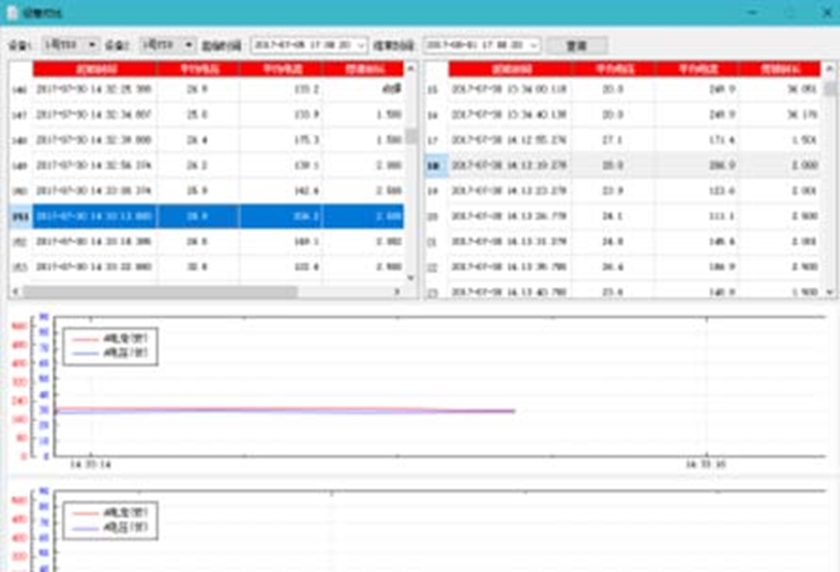
Task: Click the query button beside end time
Action: pyautogui.click(x=577, y=45)
